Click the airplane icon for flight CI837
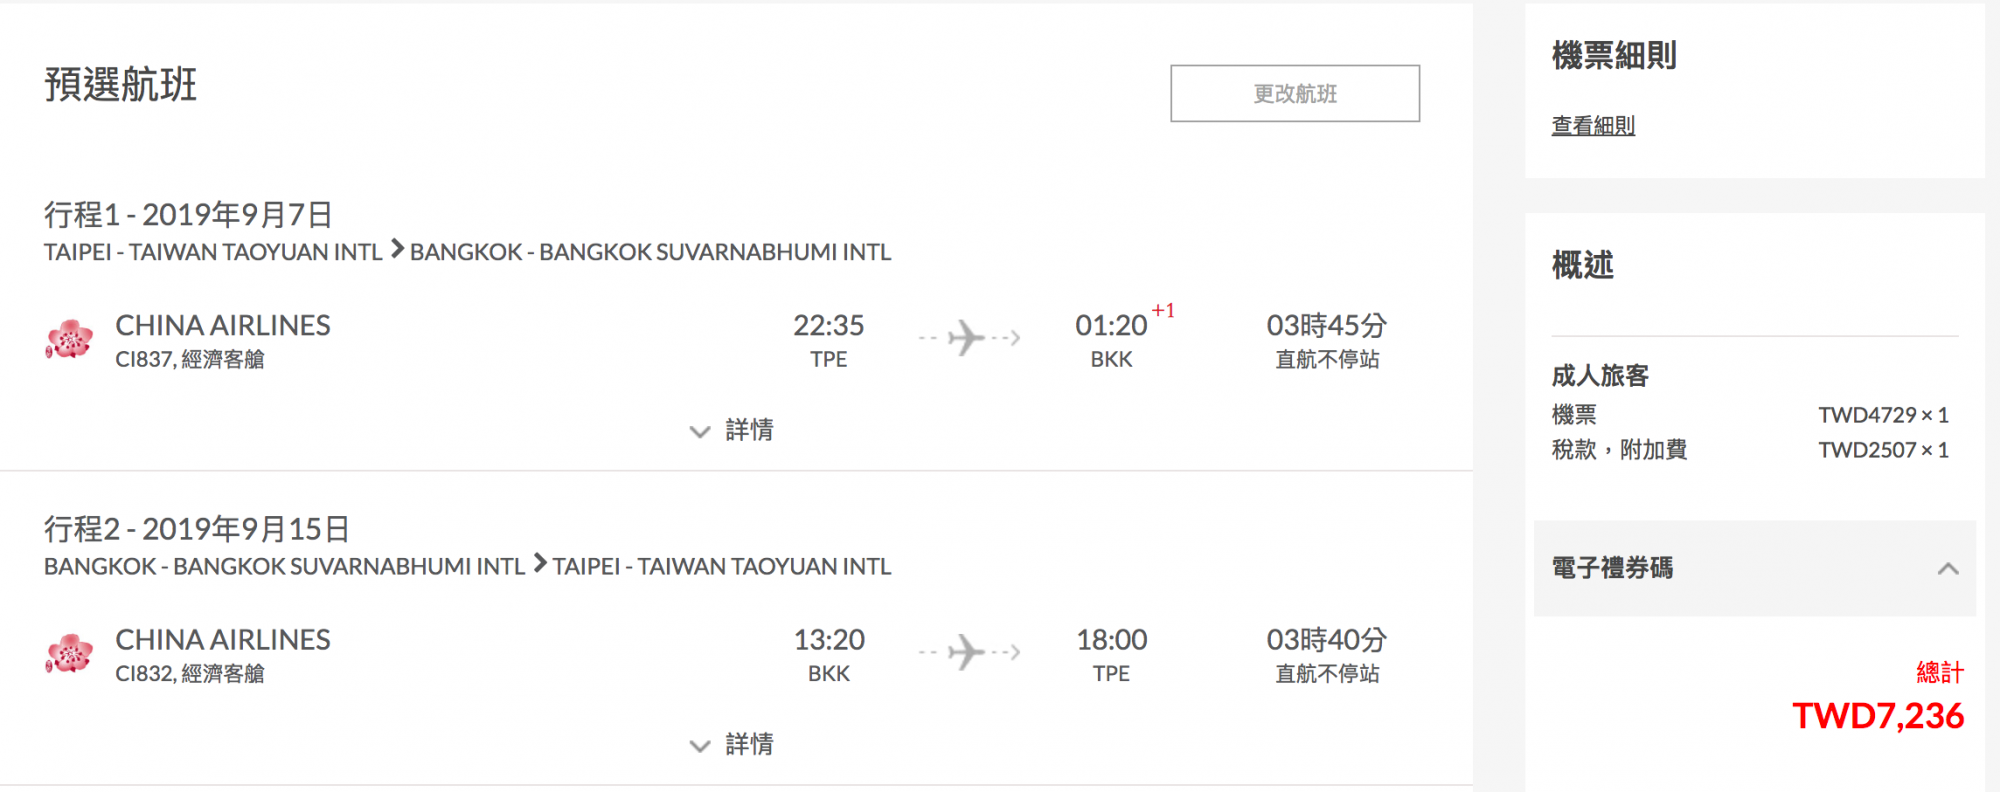The width and height of the screenshot is (2000, 792). (968, 338)
